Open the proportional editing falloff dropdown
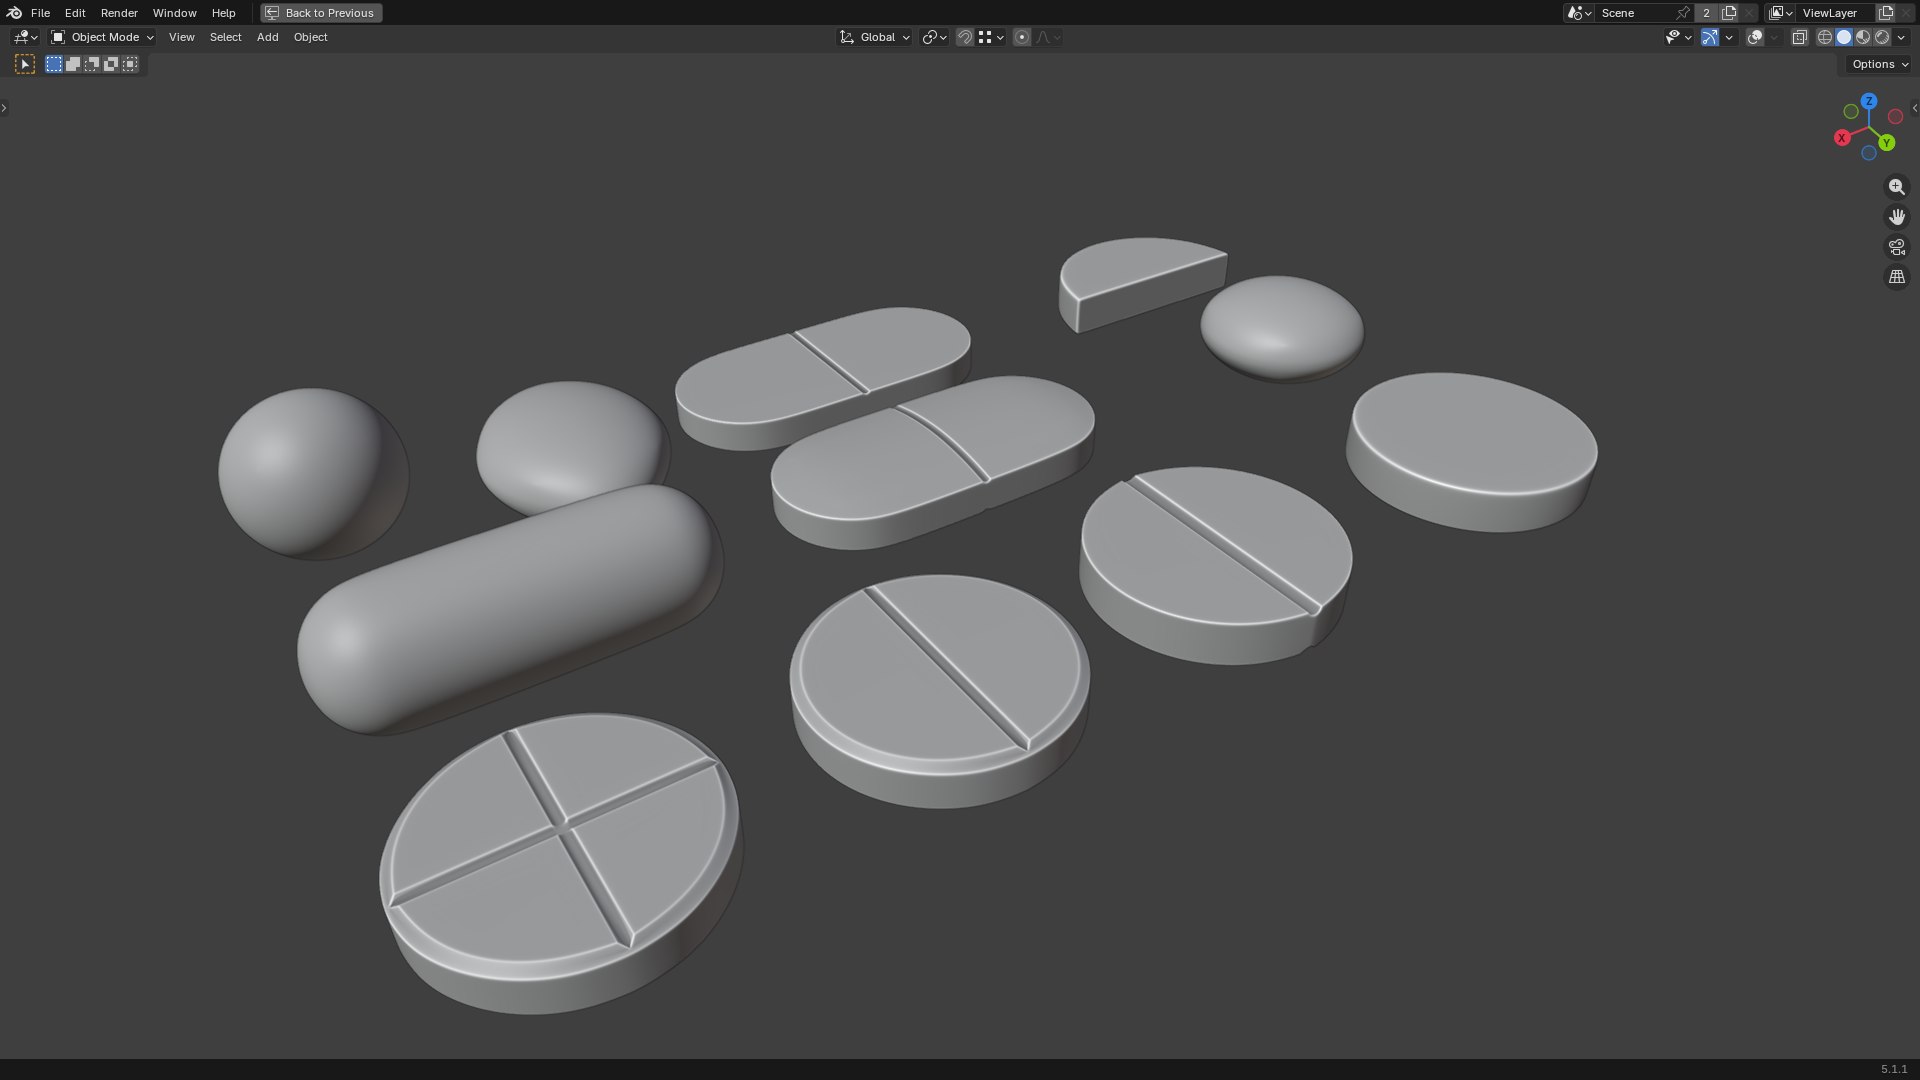This screenshot has height=1080, width=1920. point(1048,37)
